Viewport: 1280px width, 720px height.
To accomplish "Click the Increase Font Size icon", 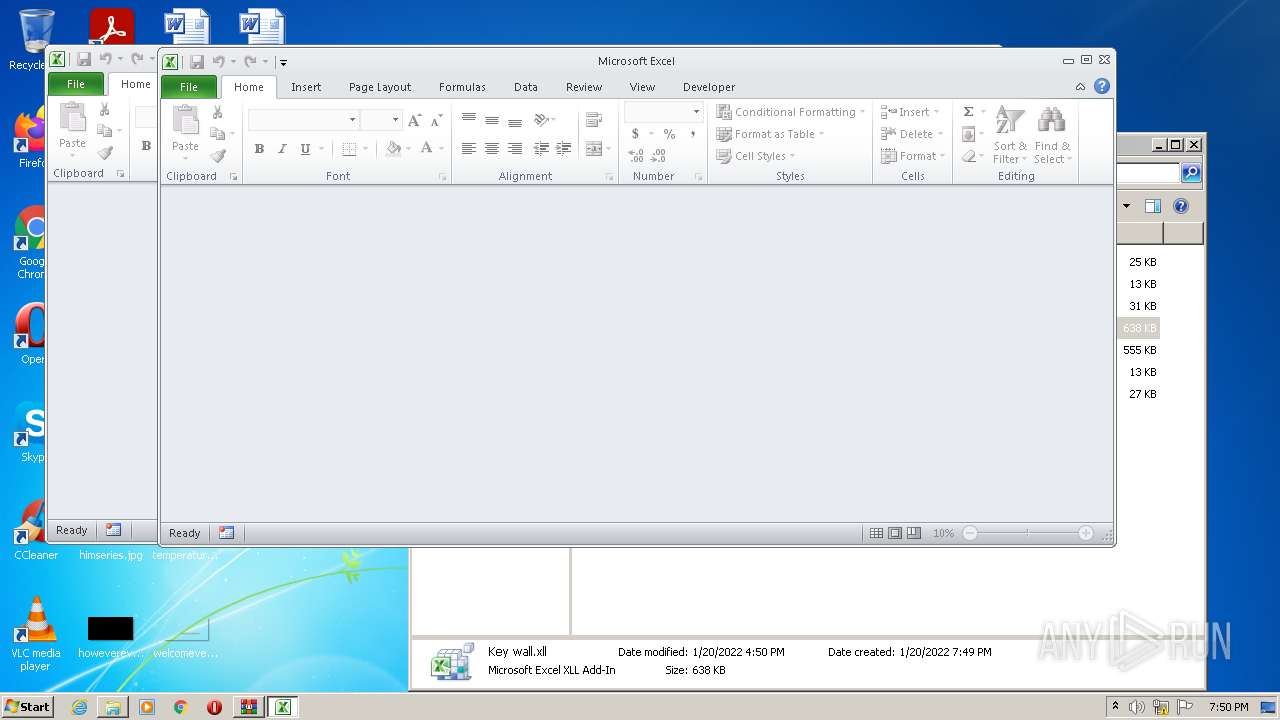I will coord(414,120).
